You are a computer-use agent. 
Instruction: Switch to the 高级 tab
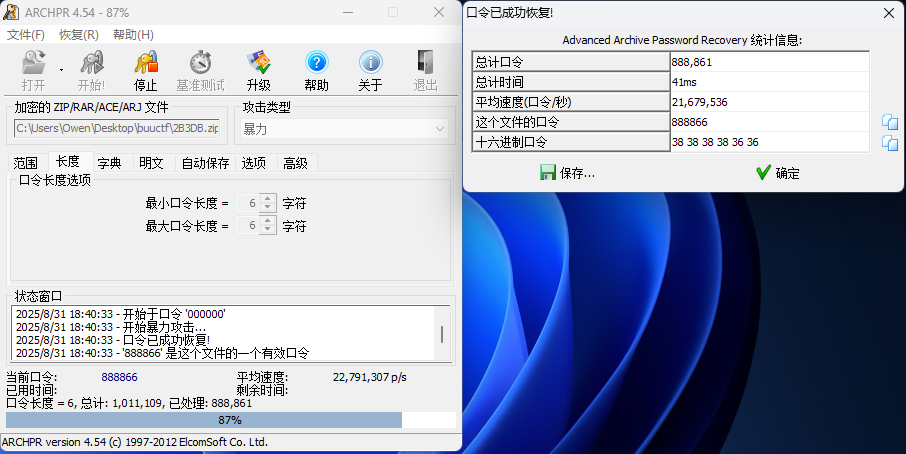pyautogui.click(x=295, y=163)
